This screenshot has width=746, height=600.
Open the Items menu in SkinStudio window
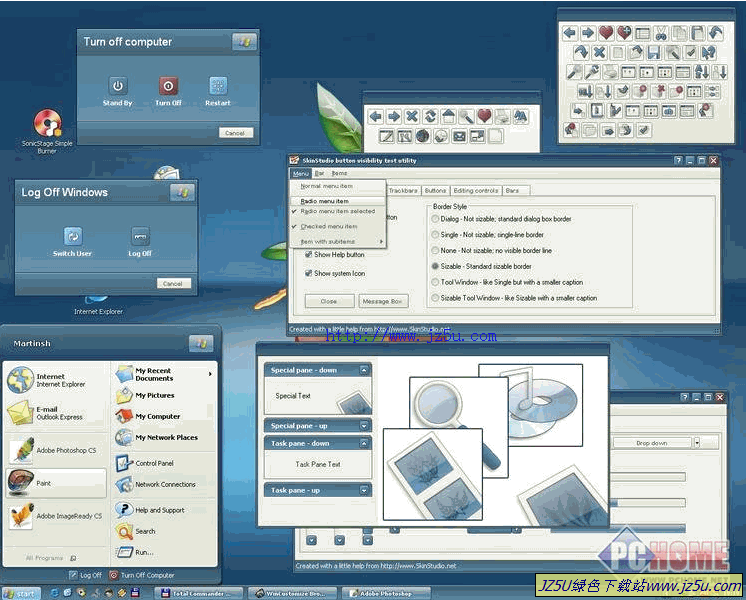click(x=339, y=173)
